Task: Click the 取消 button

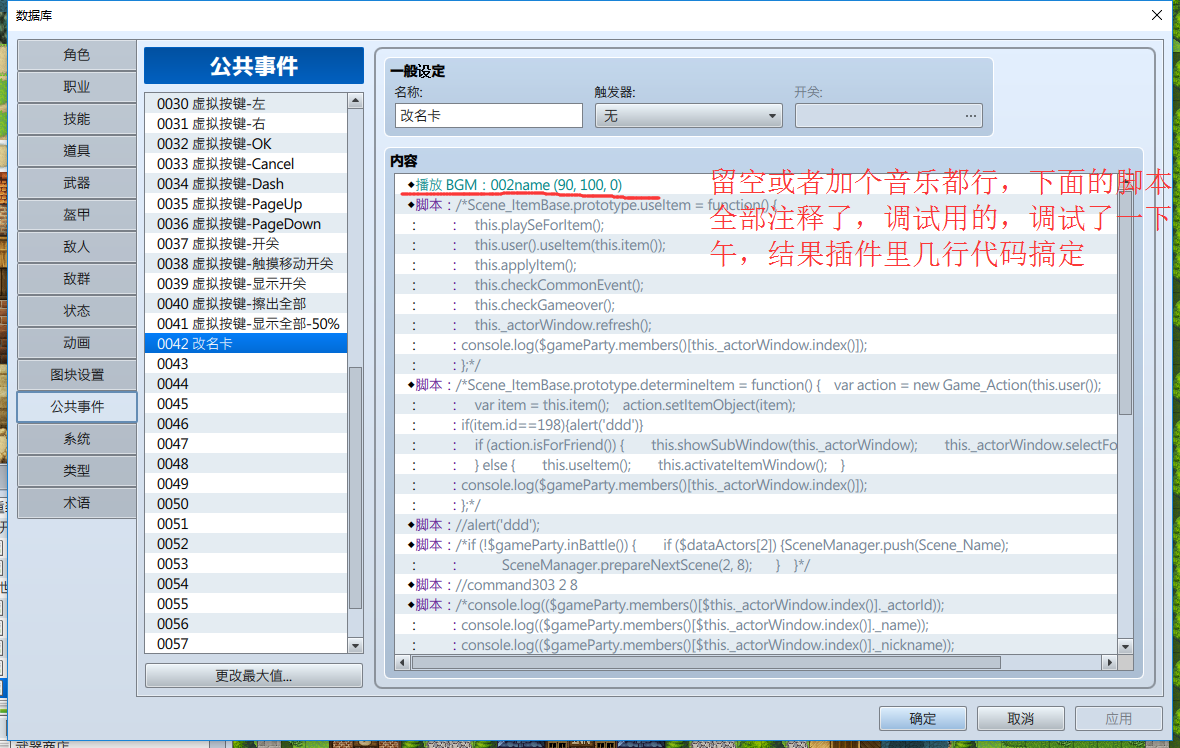Action: click(x=1020, y=719)
